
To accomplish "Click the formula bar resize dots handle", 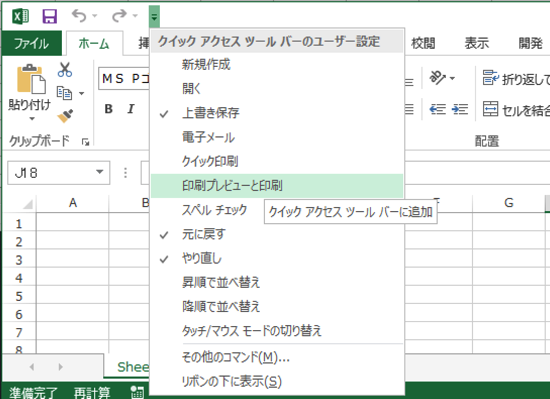I will click(x=125, y=173).
